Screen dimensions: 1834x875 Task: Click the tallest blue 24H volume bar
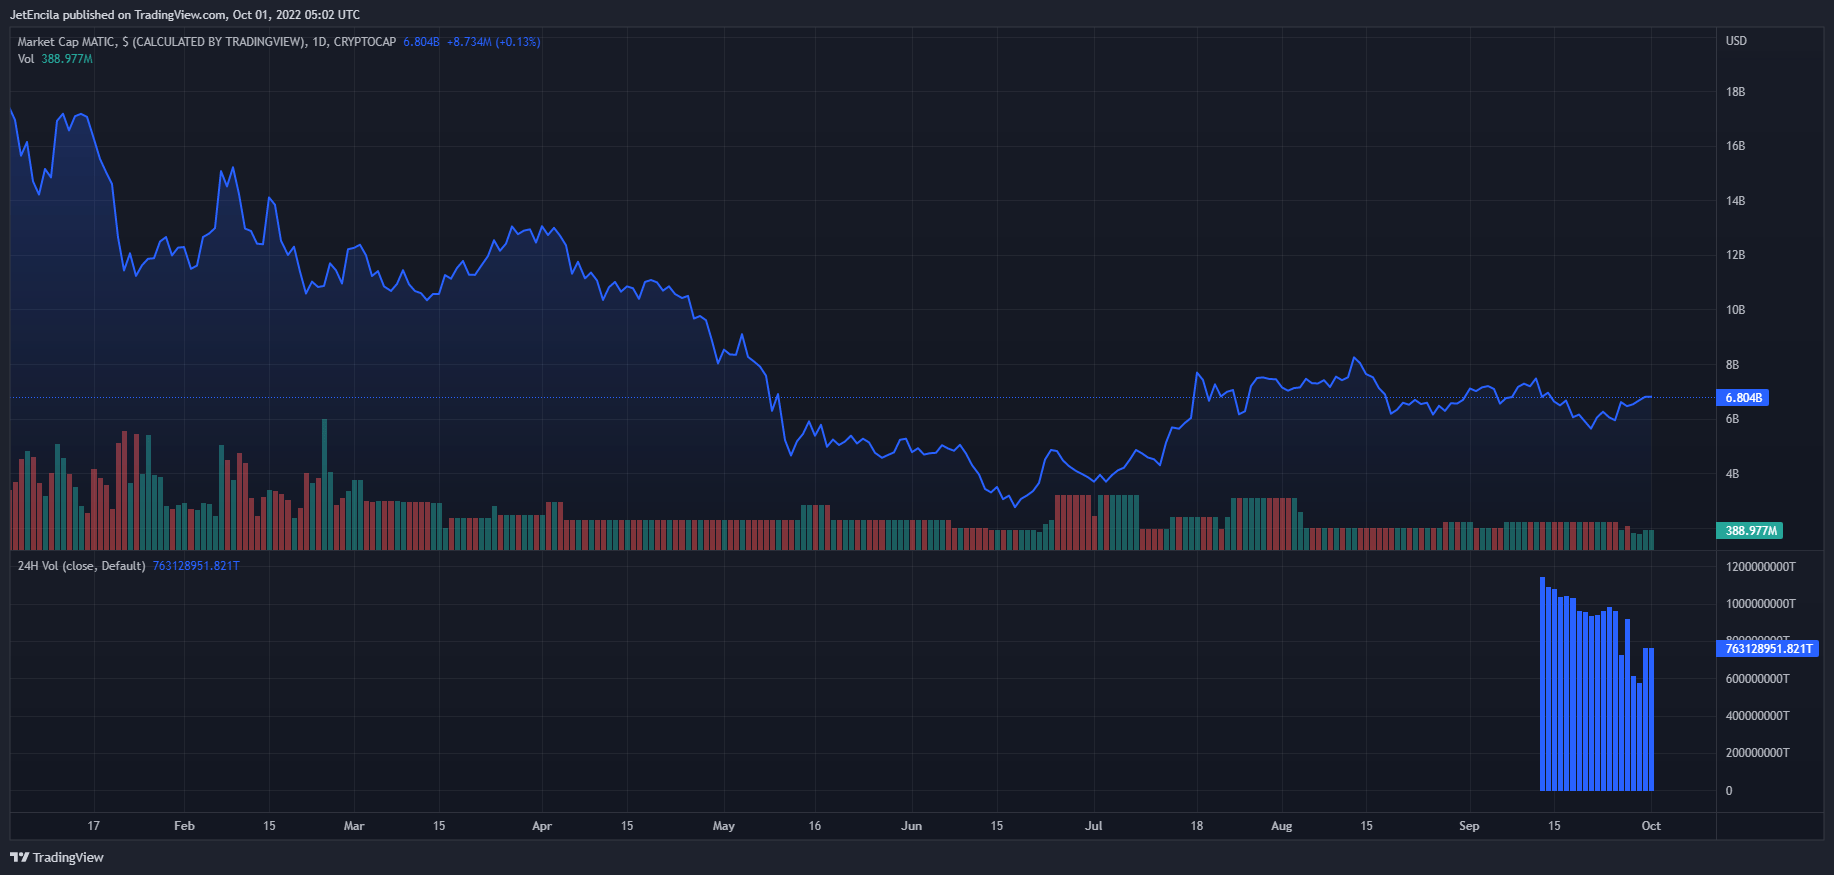pos(1542,684)
